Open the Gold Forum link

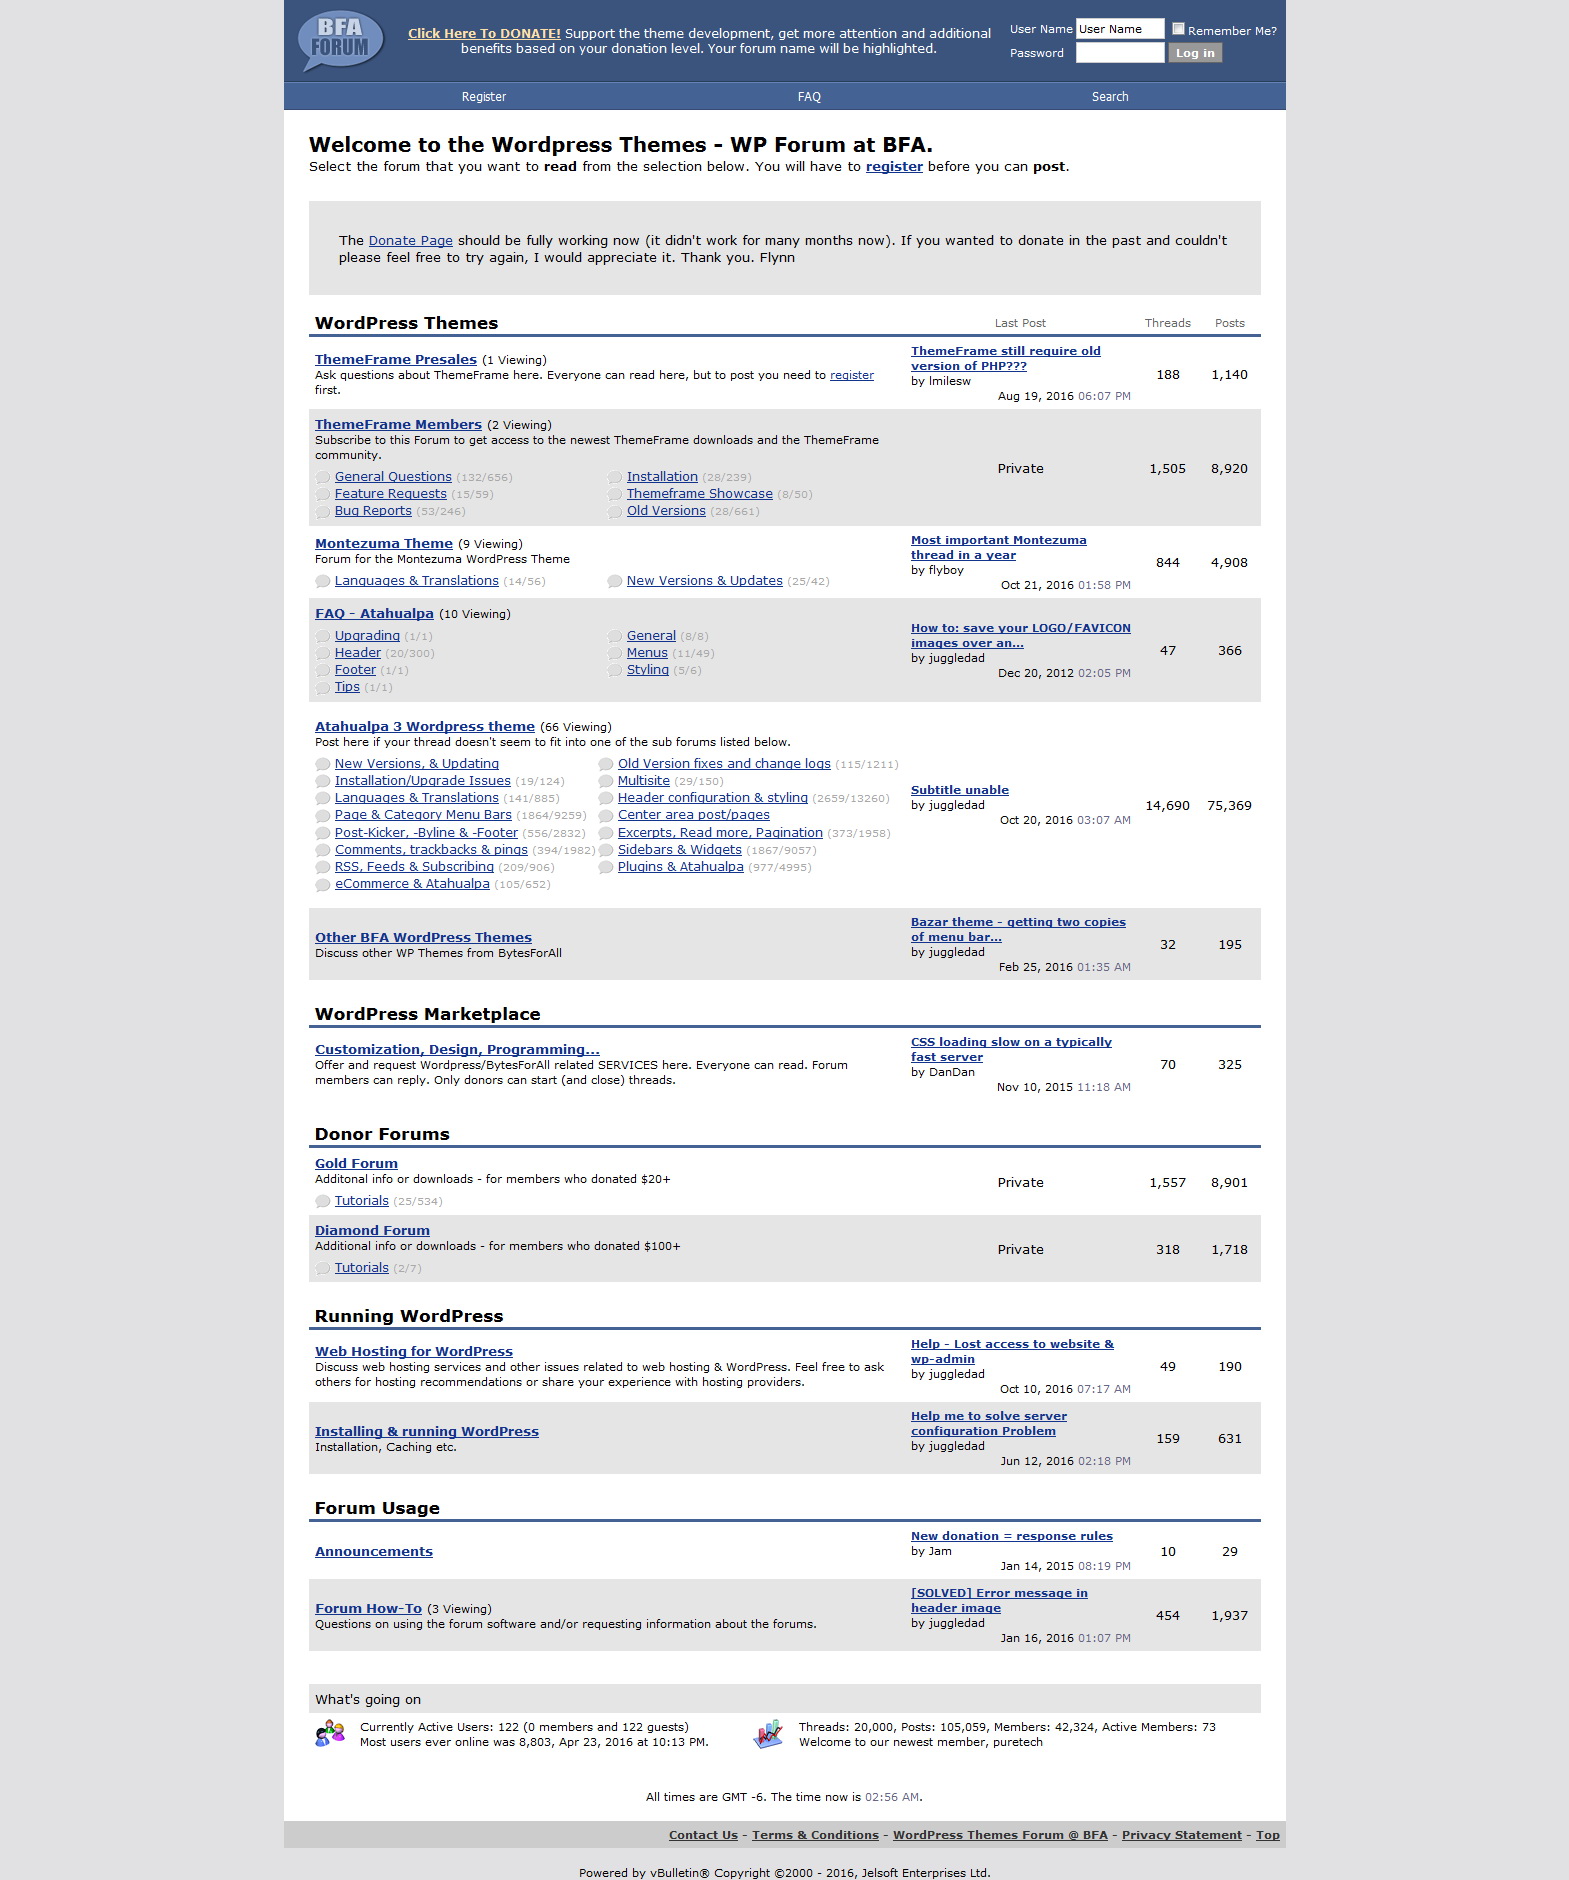point(356,1163)
